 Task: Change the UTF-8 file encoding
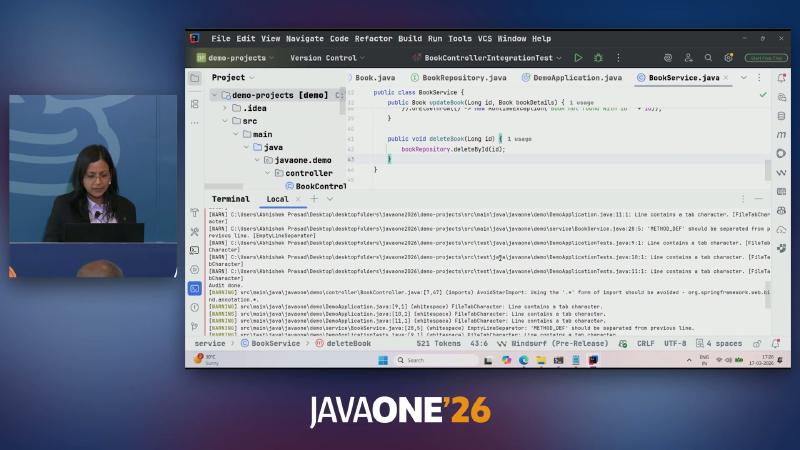click(674, 344)
